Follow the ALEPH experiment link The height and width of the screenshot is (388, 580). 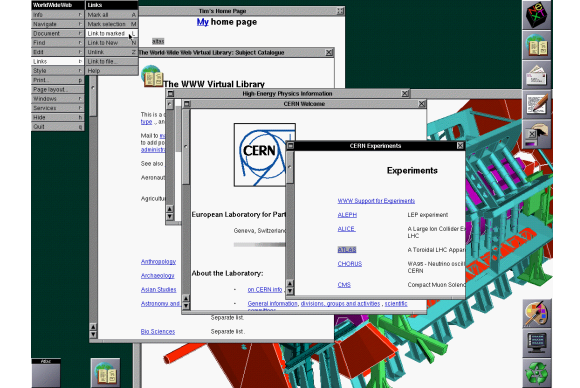pos(347,215)
